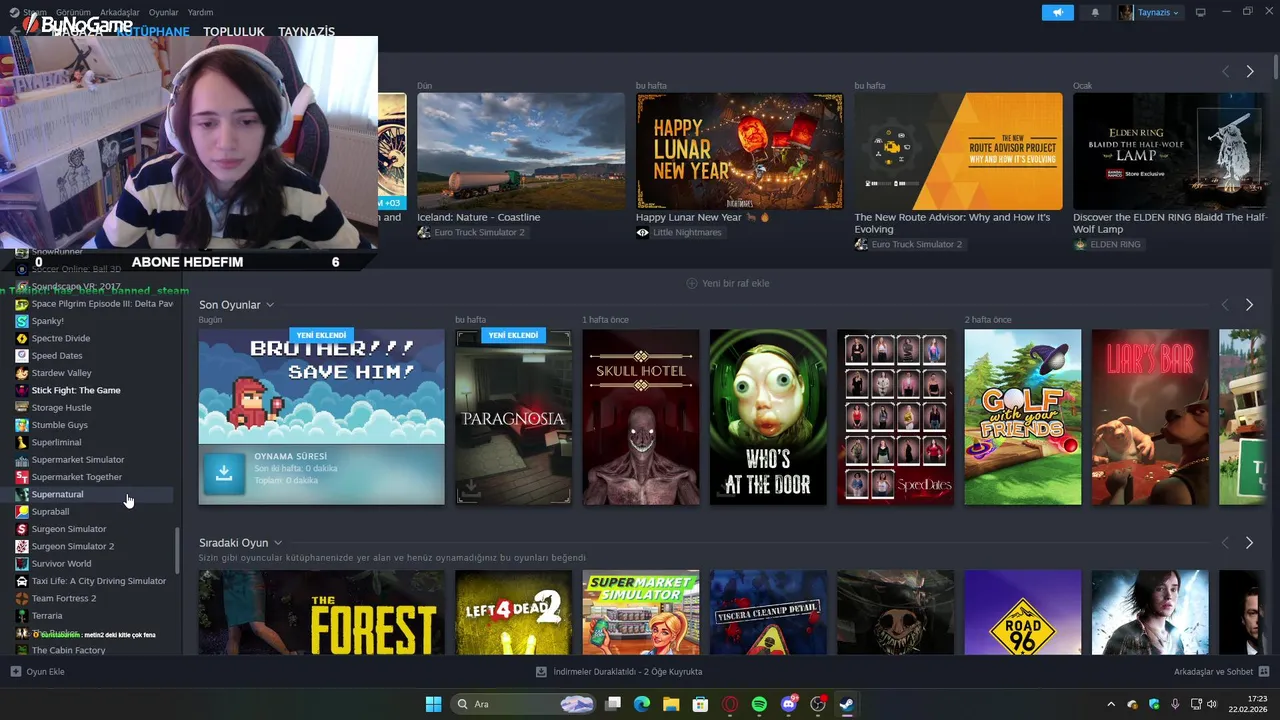Open Who's At The Door cover
This screenshot has height=720, width=1280.
768,417
